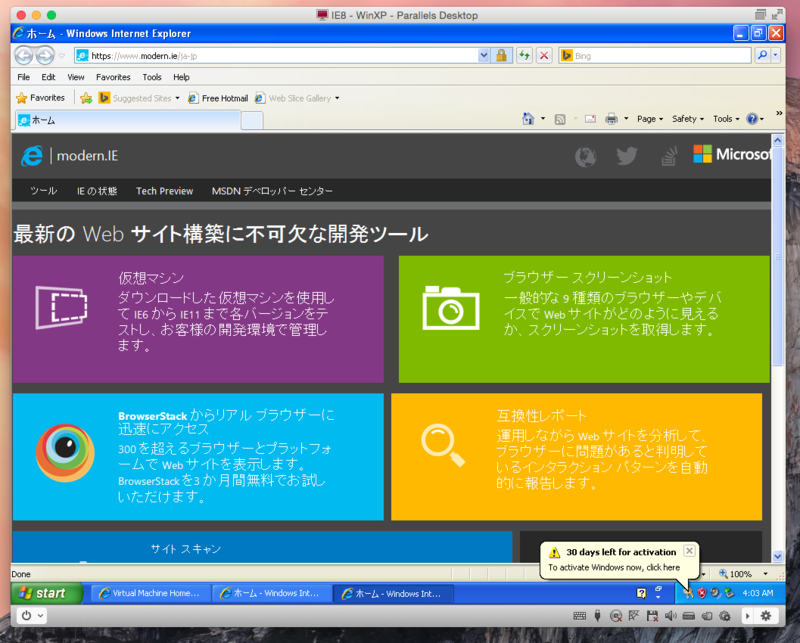Open Windows Security Center shield in system tray

[x=702, y=592]
